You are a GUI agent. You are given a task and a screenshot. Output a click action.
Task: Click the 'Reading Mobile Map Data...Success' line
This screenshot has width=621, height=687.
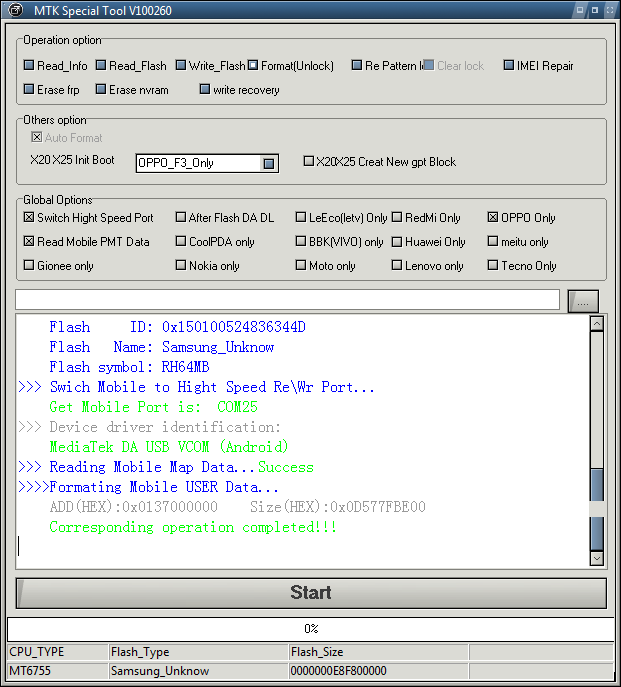[166, 467]
